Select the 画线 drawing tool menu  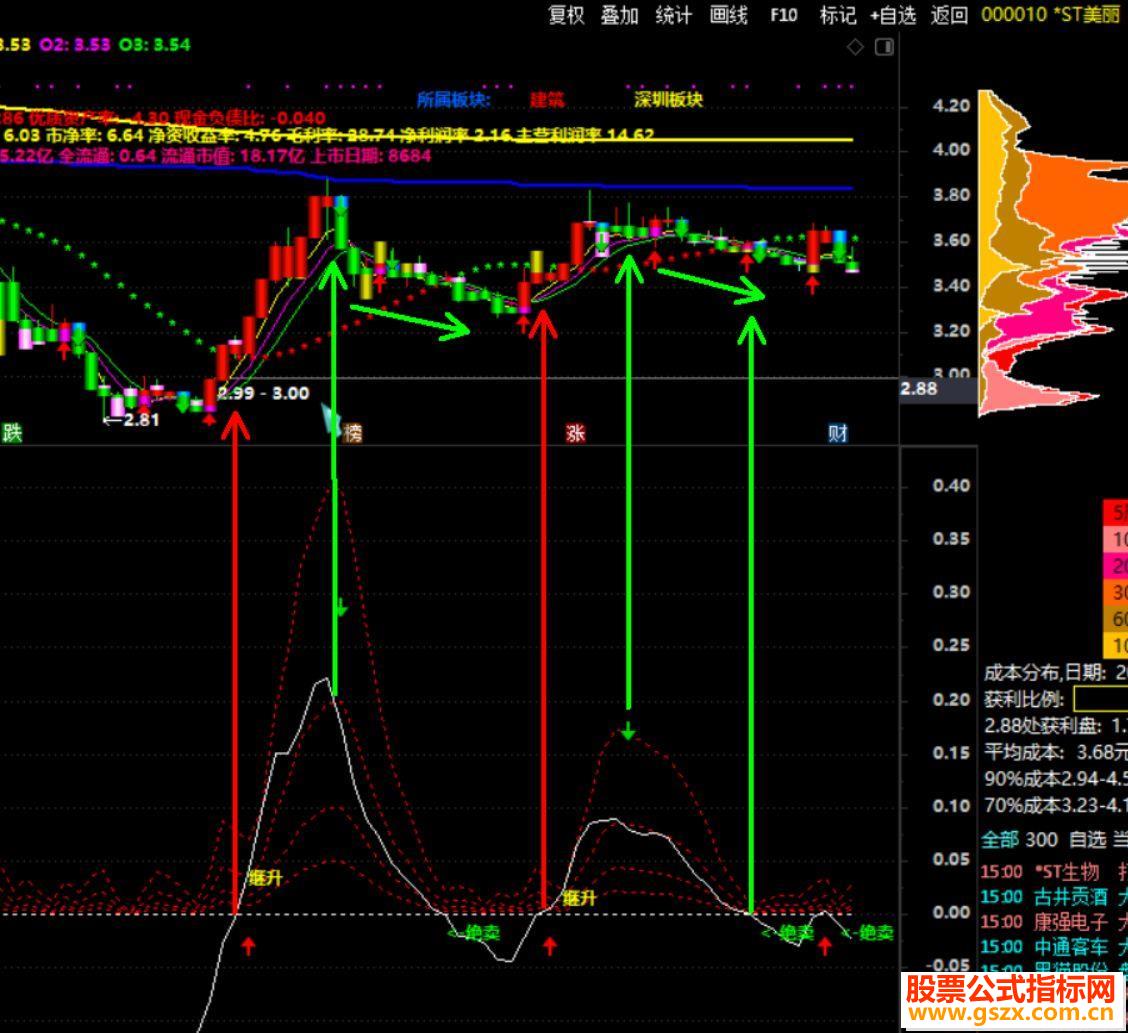pos(729,15)
